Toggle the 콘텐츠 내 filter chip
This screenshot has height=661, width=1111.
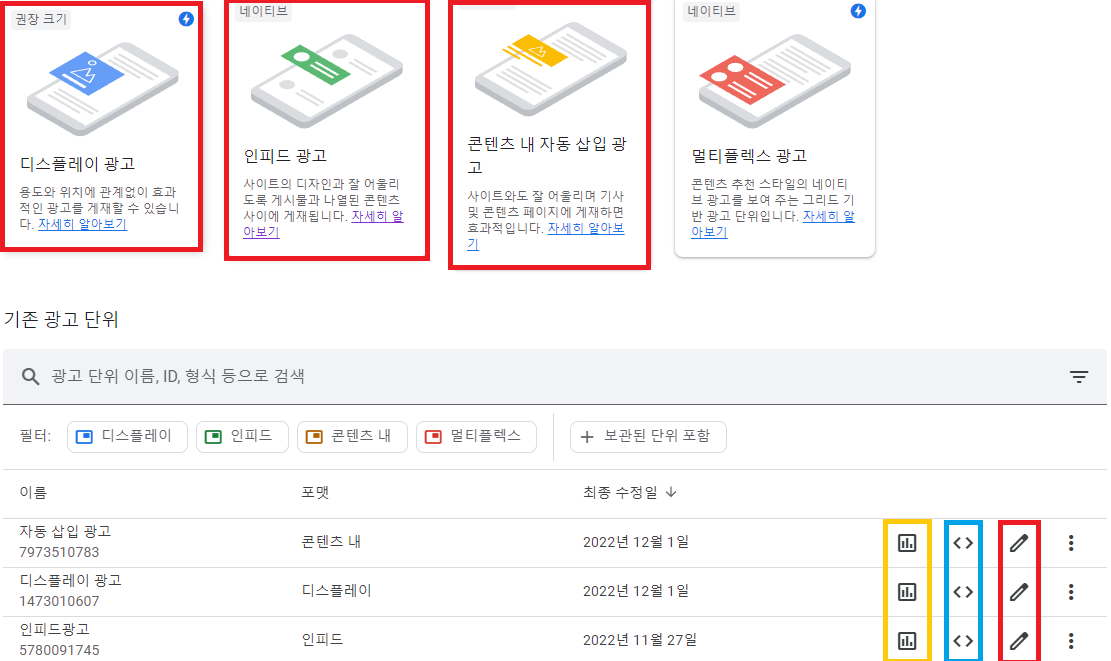click(352, 436)
